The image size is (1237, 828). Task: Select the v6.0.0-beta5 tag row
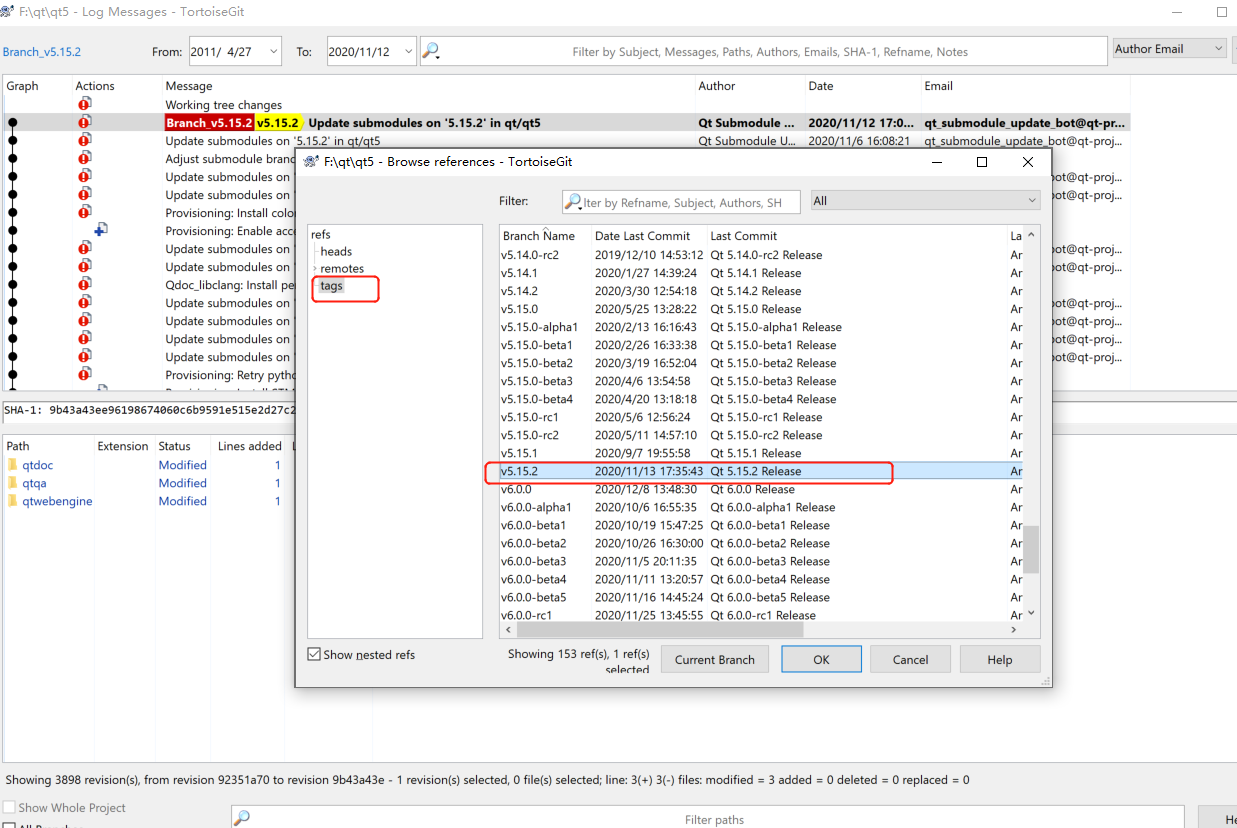[x=761, y=597]
